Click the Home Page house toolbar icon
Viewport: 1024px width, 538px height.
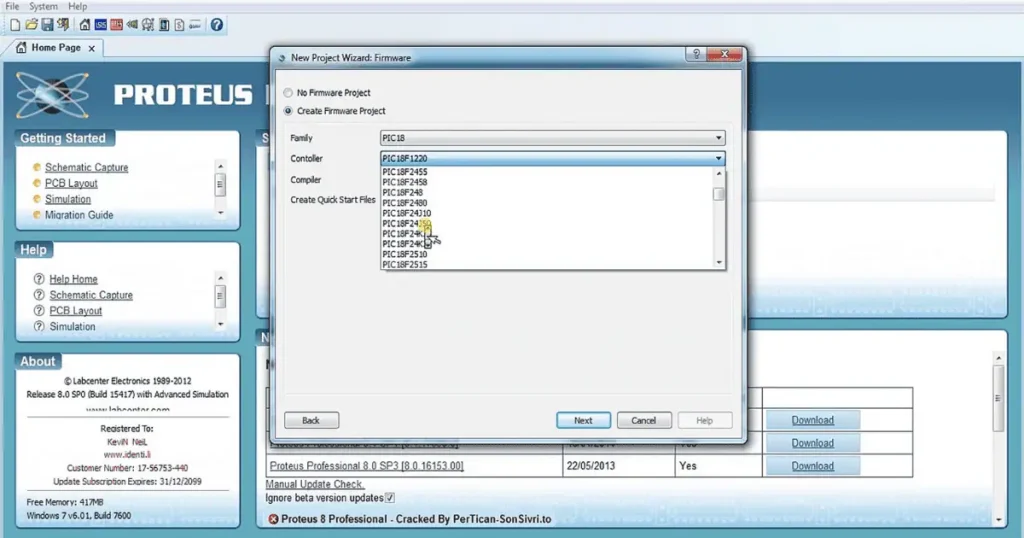pyautogui.click(x=85, y=25)
